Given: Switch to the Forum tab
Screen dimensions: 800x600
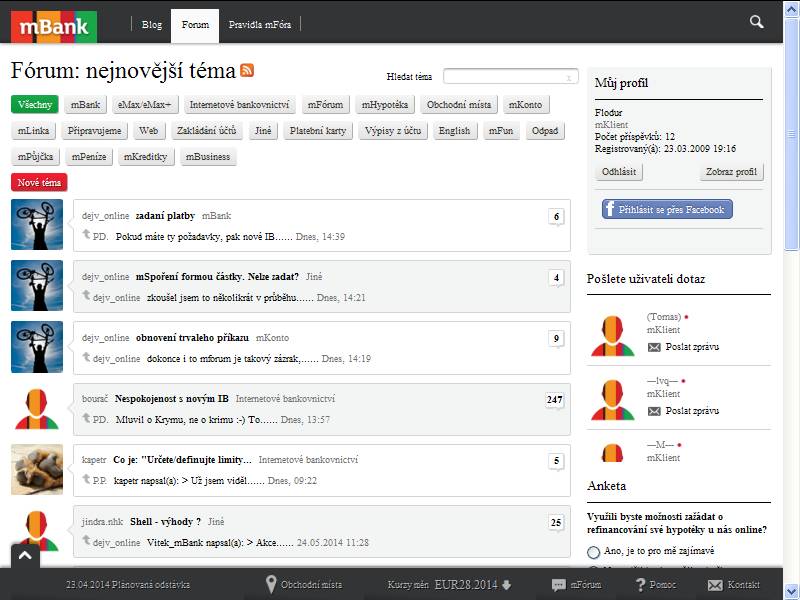Looking at the screenshot, I should coord(195,24).
